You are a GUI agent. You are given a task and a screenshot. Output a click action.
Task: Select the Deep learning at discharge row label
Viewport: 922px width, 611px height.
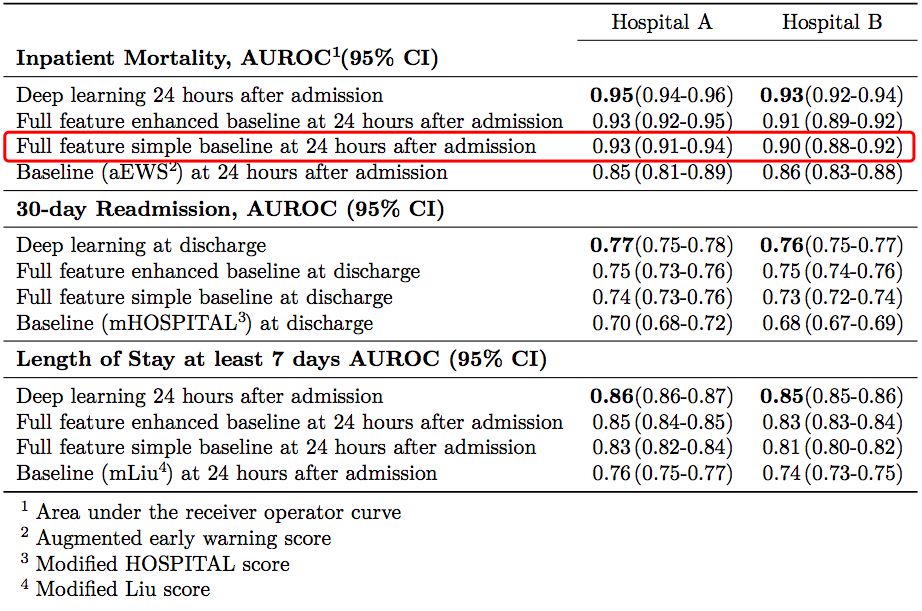pyautogui.click(x=142, y=246)
